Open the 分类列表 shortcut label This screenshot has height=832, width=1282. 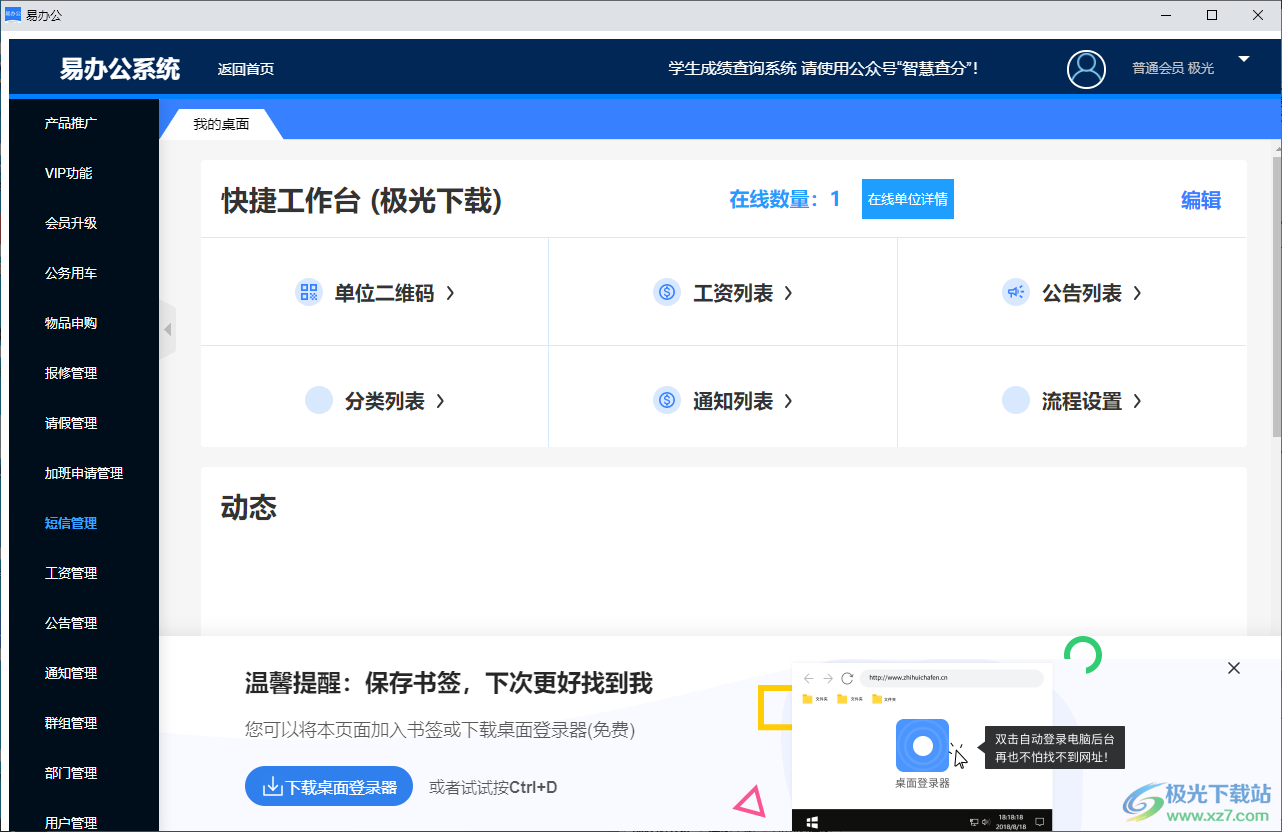point(385,401)
